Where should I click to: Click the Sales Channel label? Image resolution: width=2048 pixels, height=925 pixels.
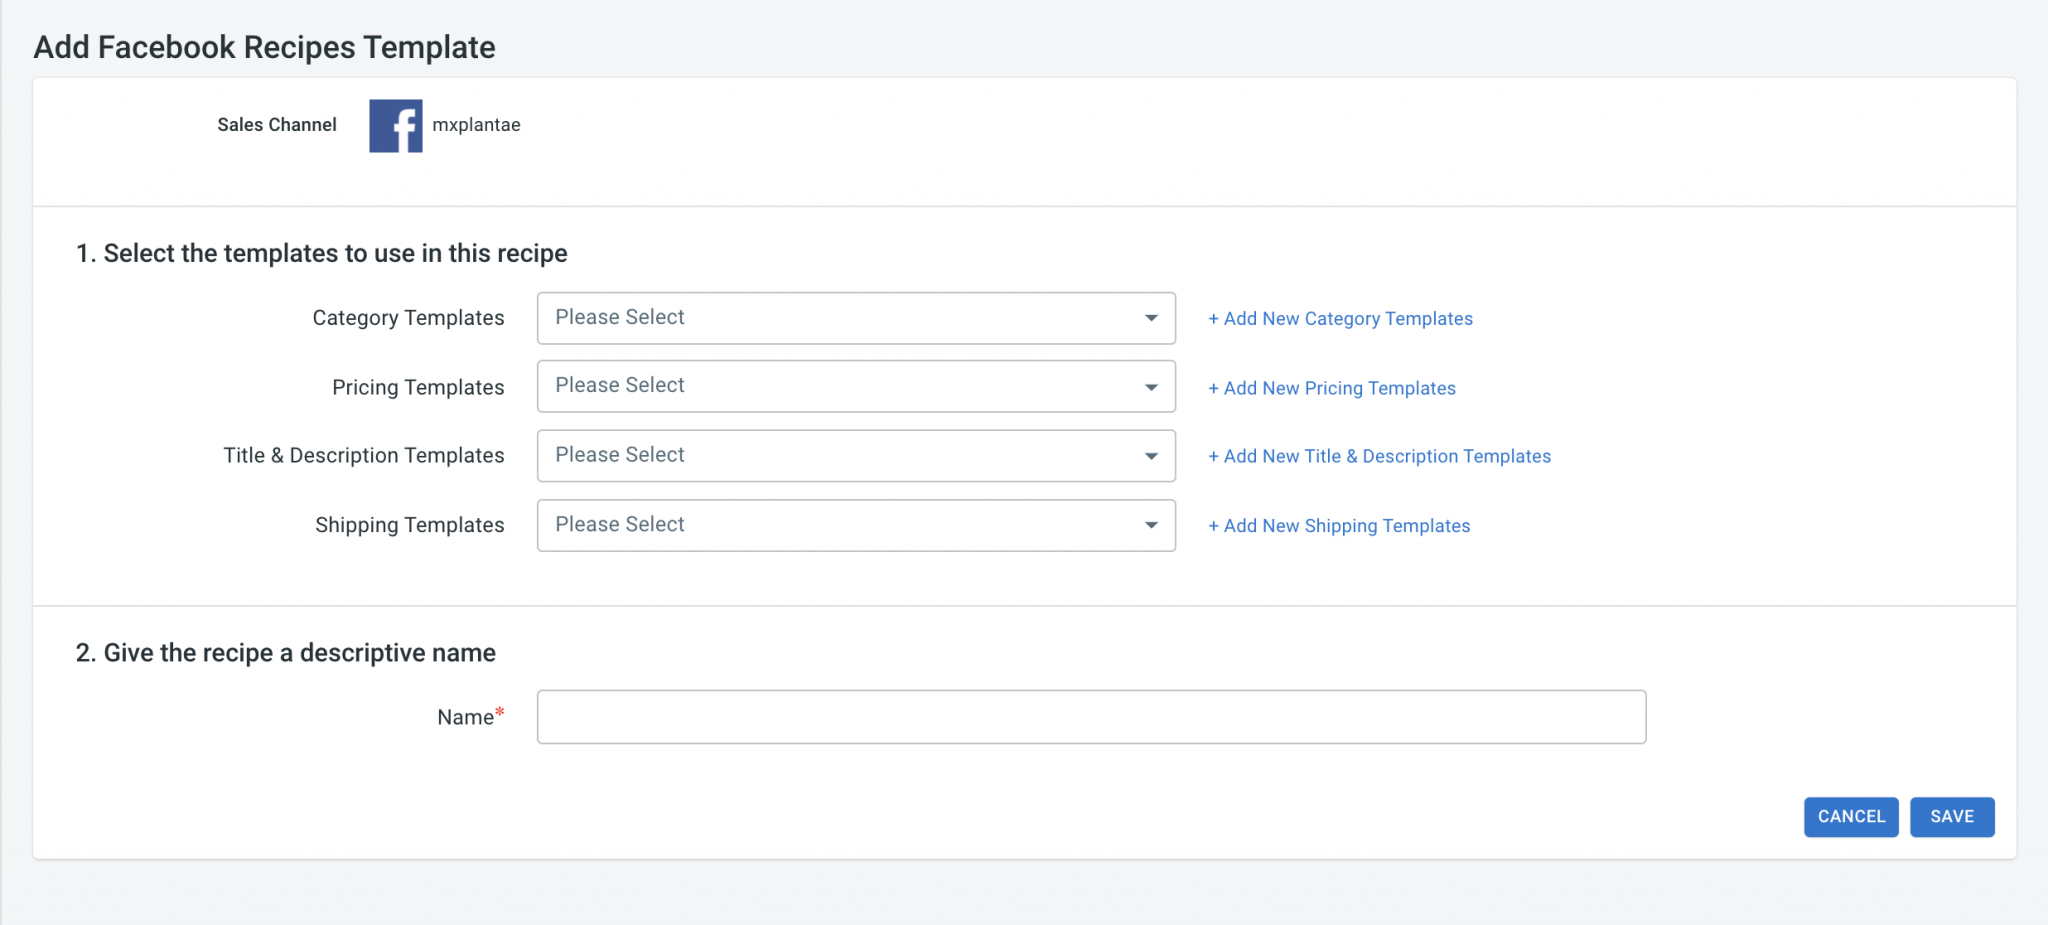(277, 125)
